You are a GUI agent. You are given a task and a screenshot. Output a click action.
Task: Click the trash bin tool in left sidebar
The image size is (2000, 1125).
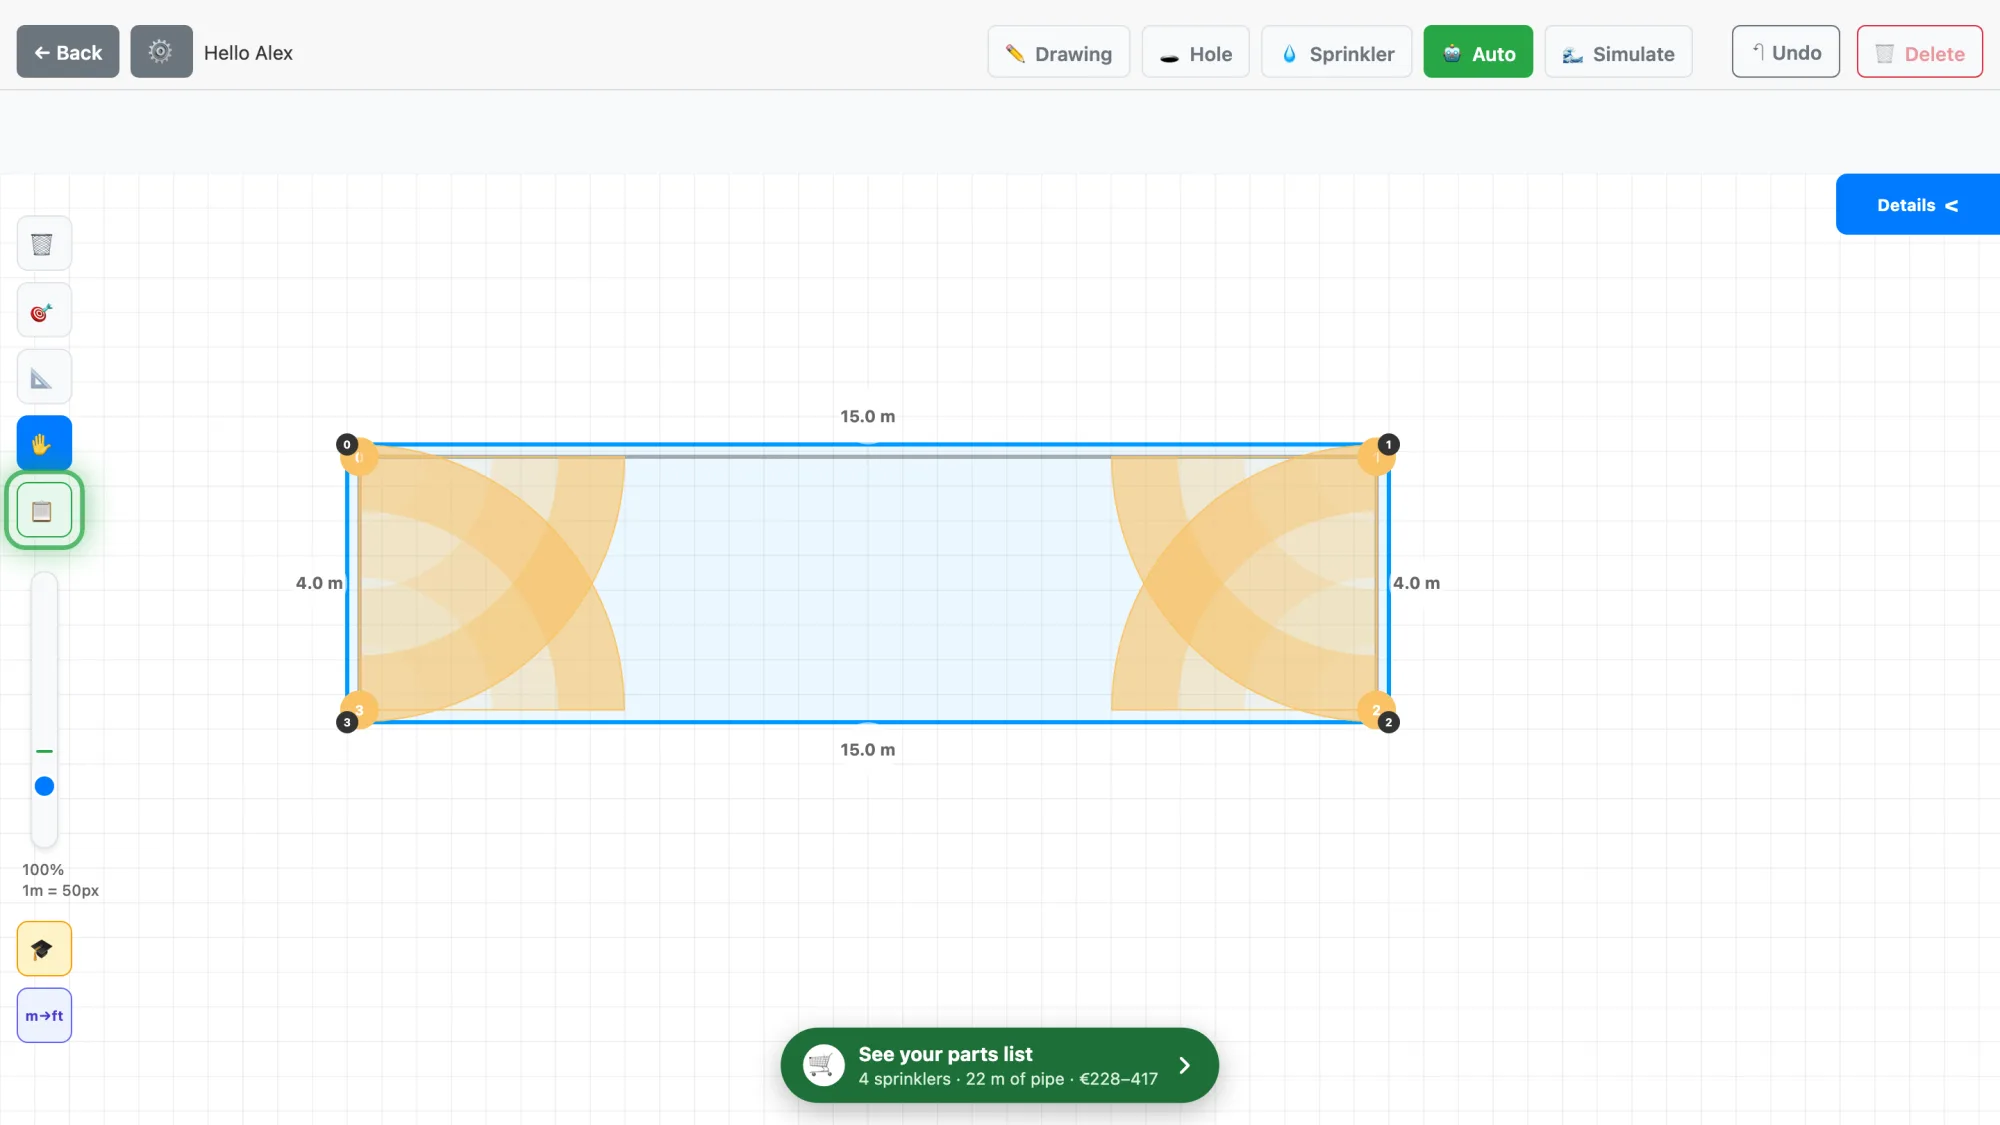[x=44, y=244]
